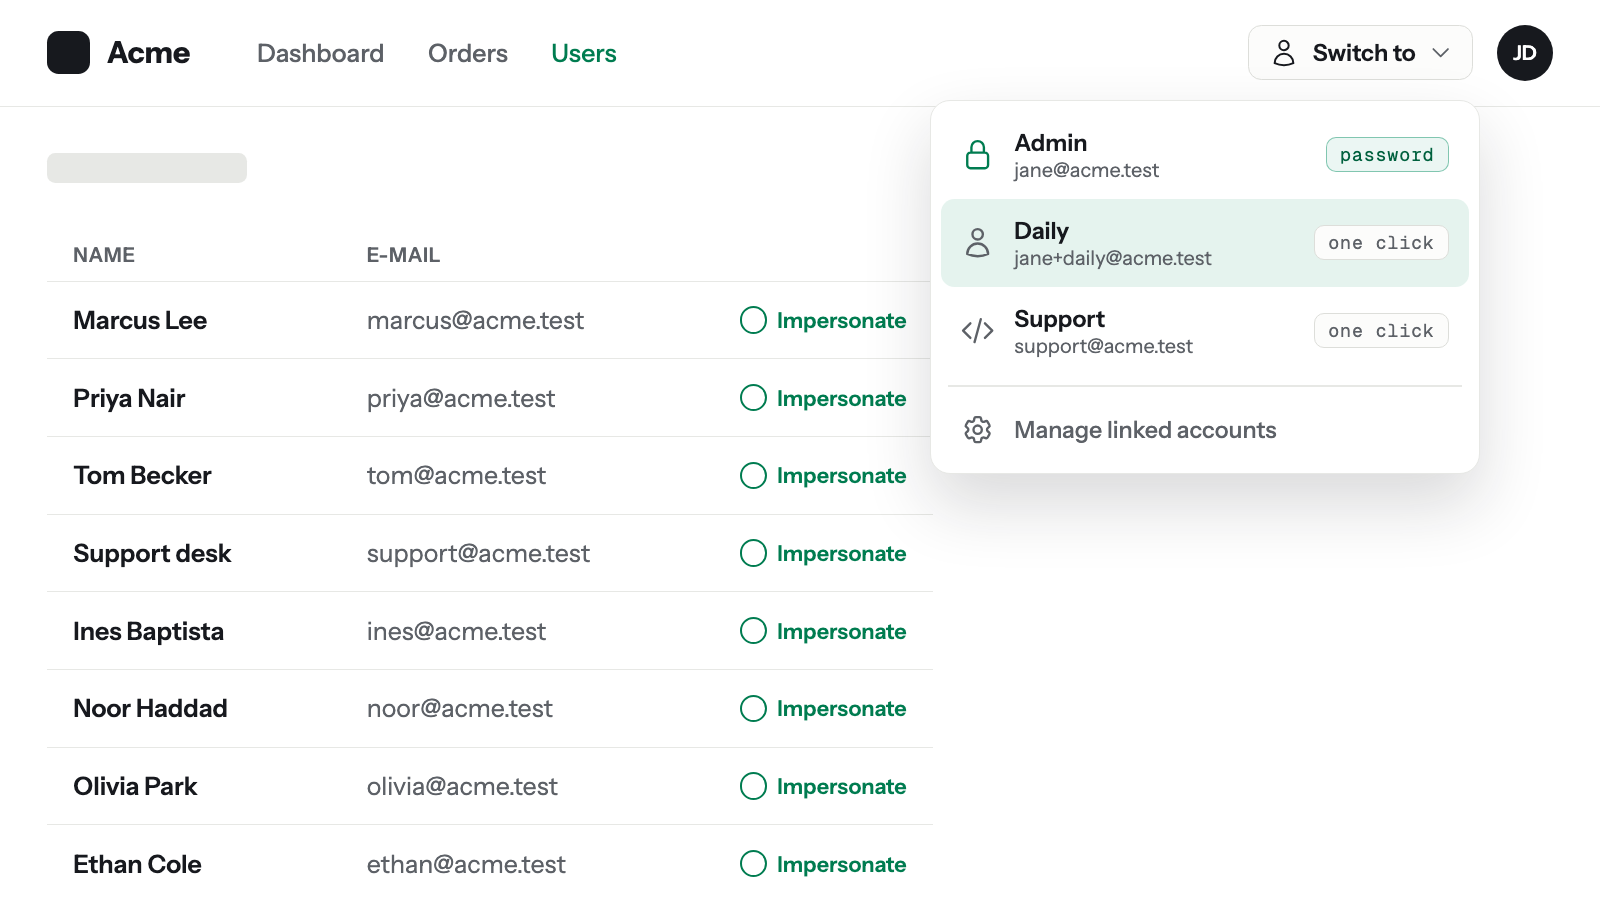Click the code brackets icon beside Support
Viewport: 1600px width, 900px height.
click(977, 331)
